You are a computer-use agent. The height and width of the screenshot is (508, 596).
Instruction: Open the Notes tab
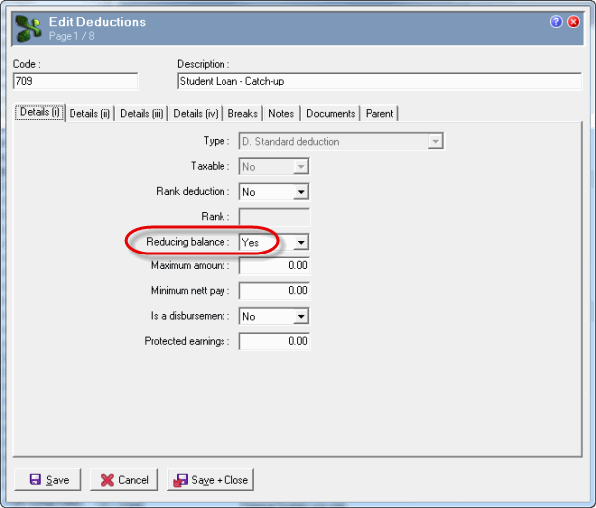coord(281,113)
